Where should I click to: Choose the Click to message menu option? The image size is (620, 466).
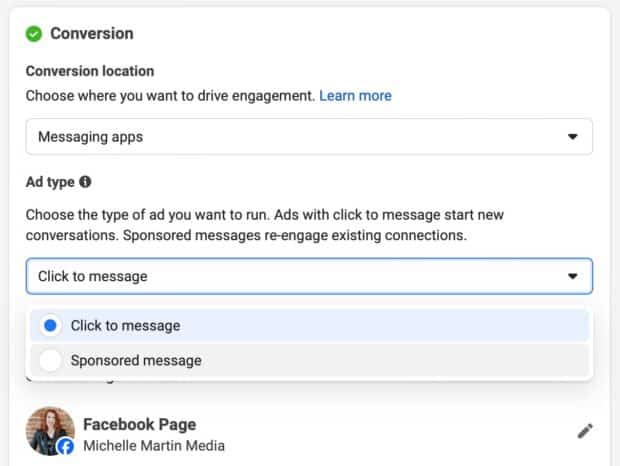pos(310,326)
